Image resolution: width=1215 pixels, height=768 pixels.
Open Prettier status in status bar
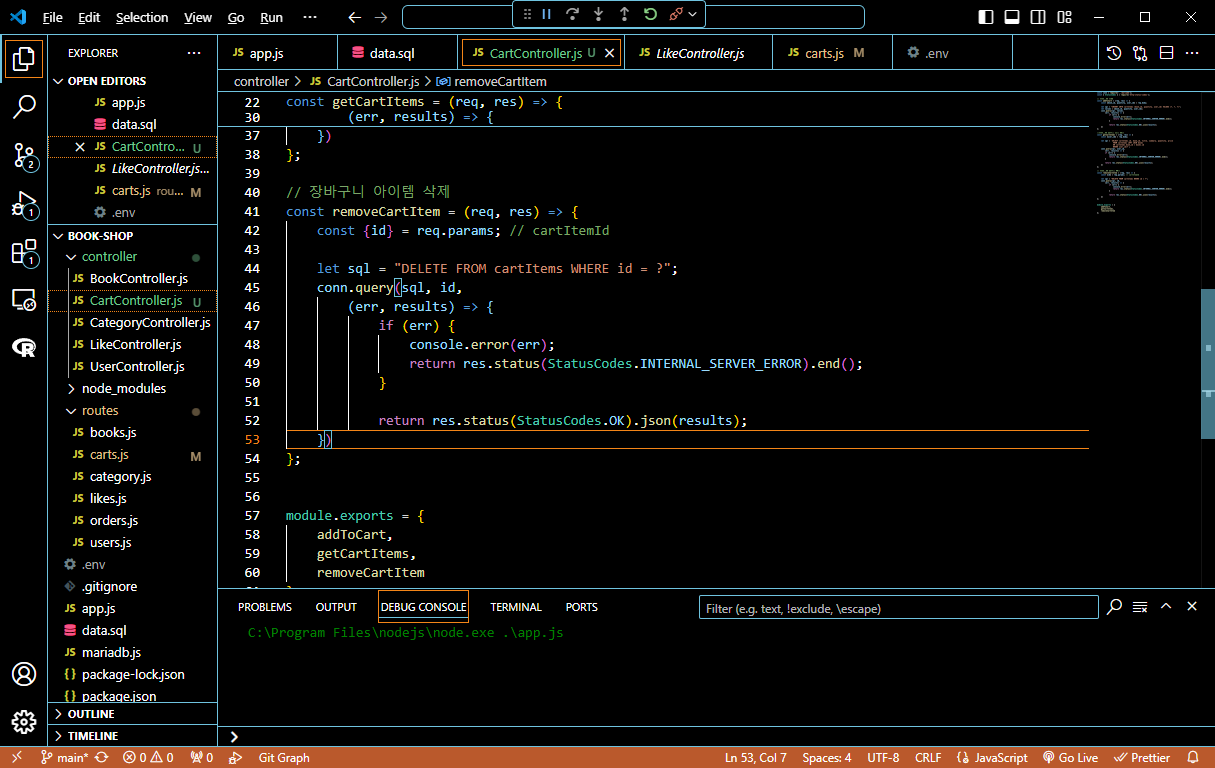[x=1141, y=758]
